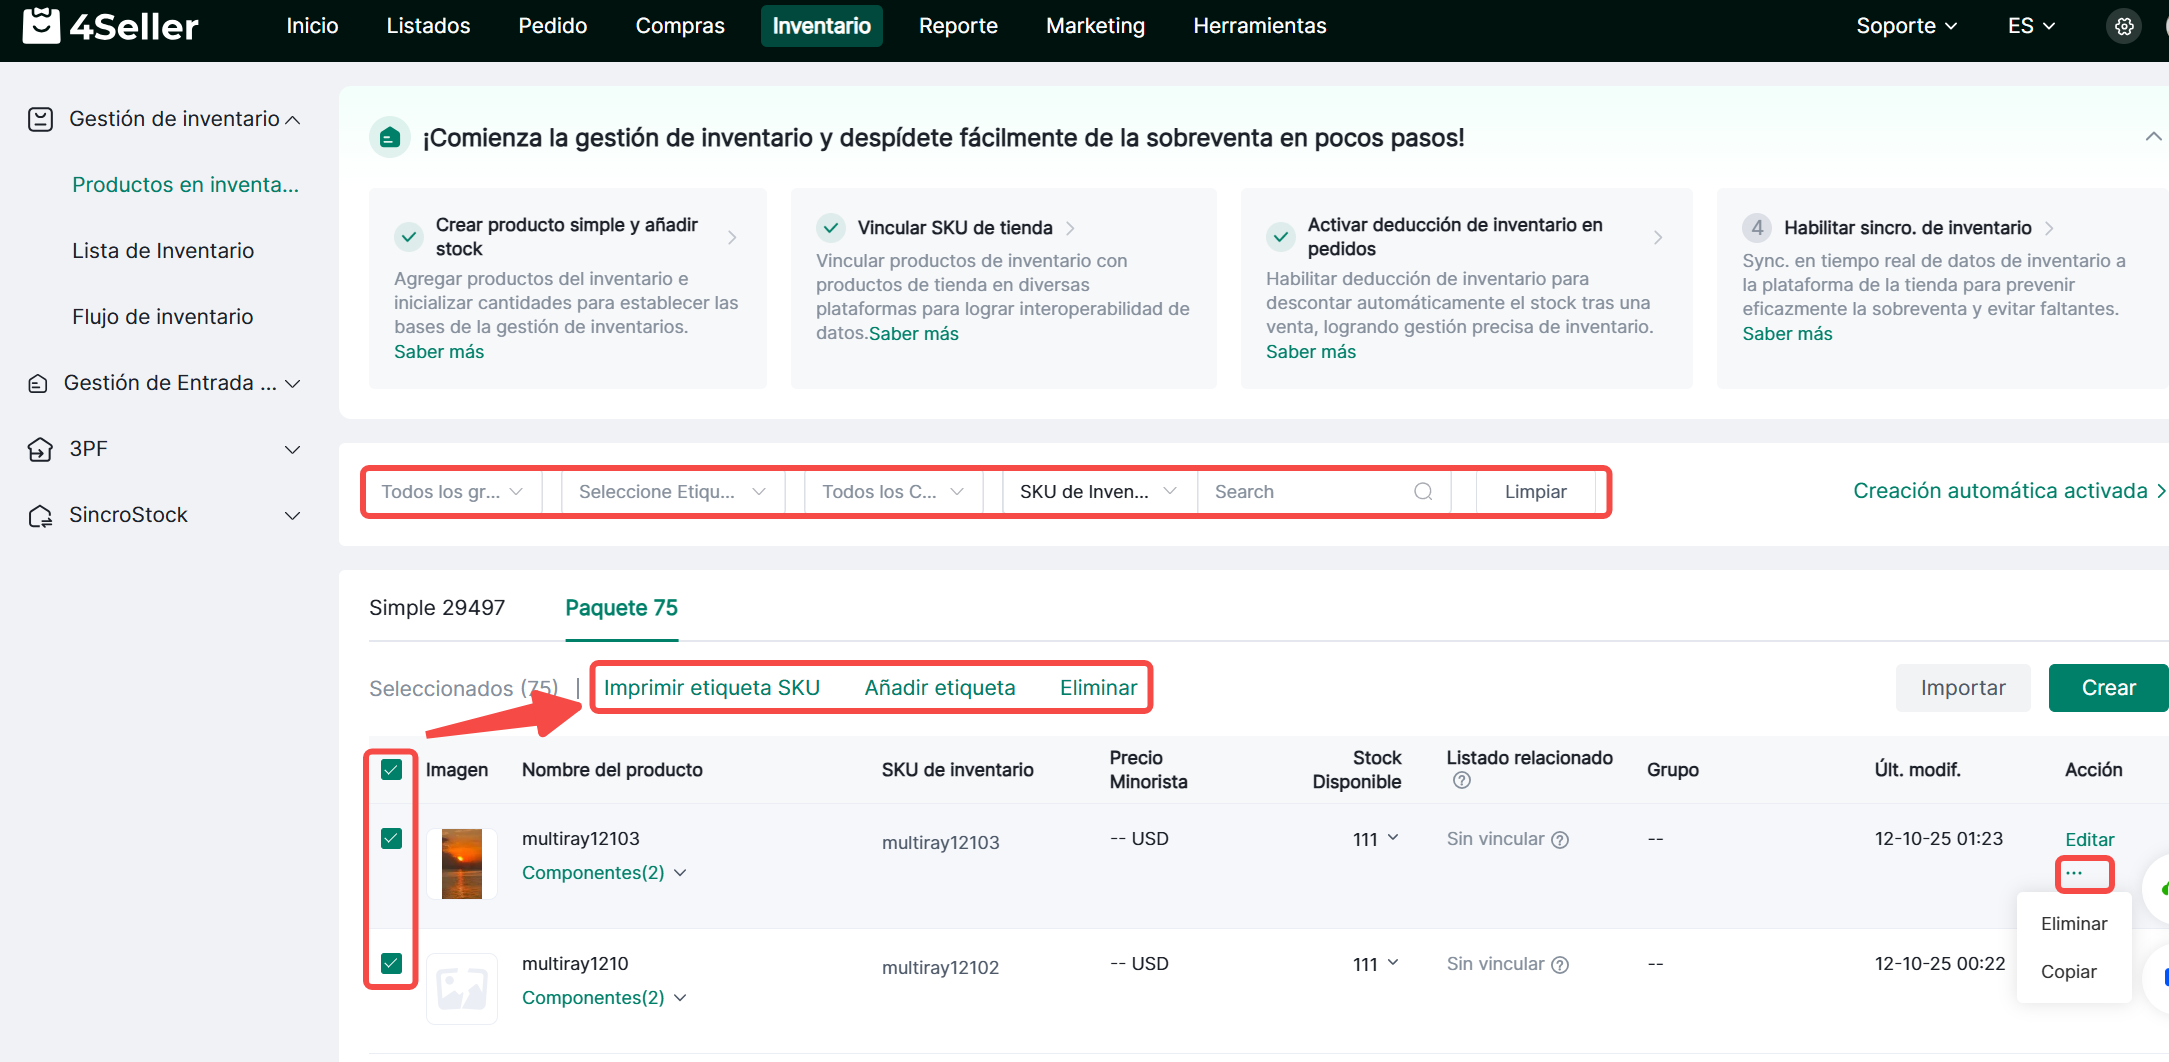Open three-dots more actions for multiray12103

pos(2074,873)
